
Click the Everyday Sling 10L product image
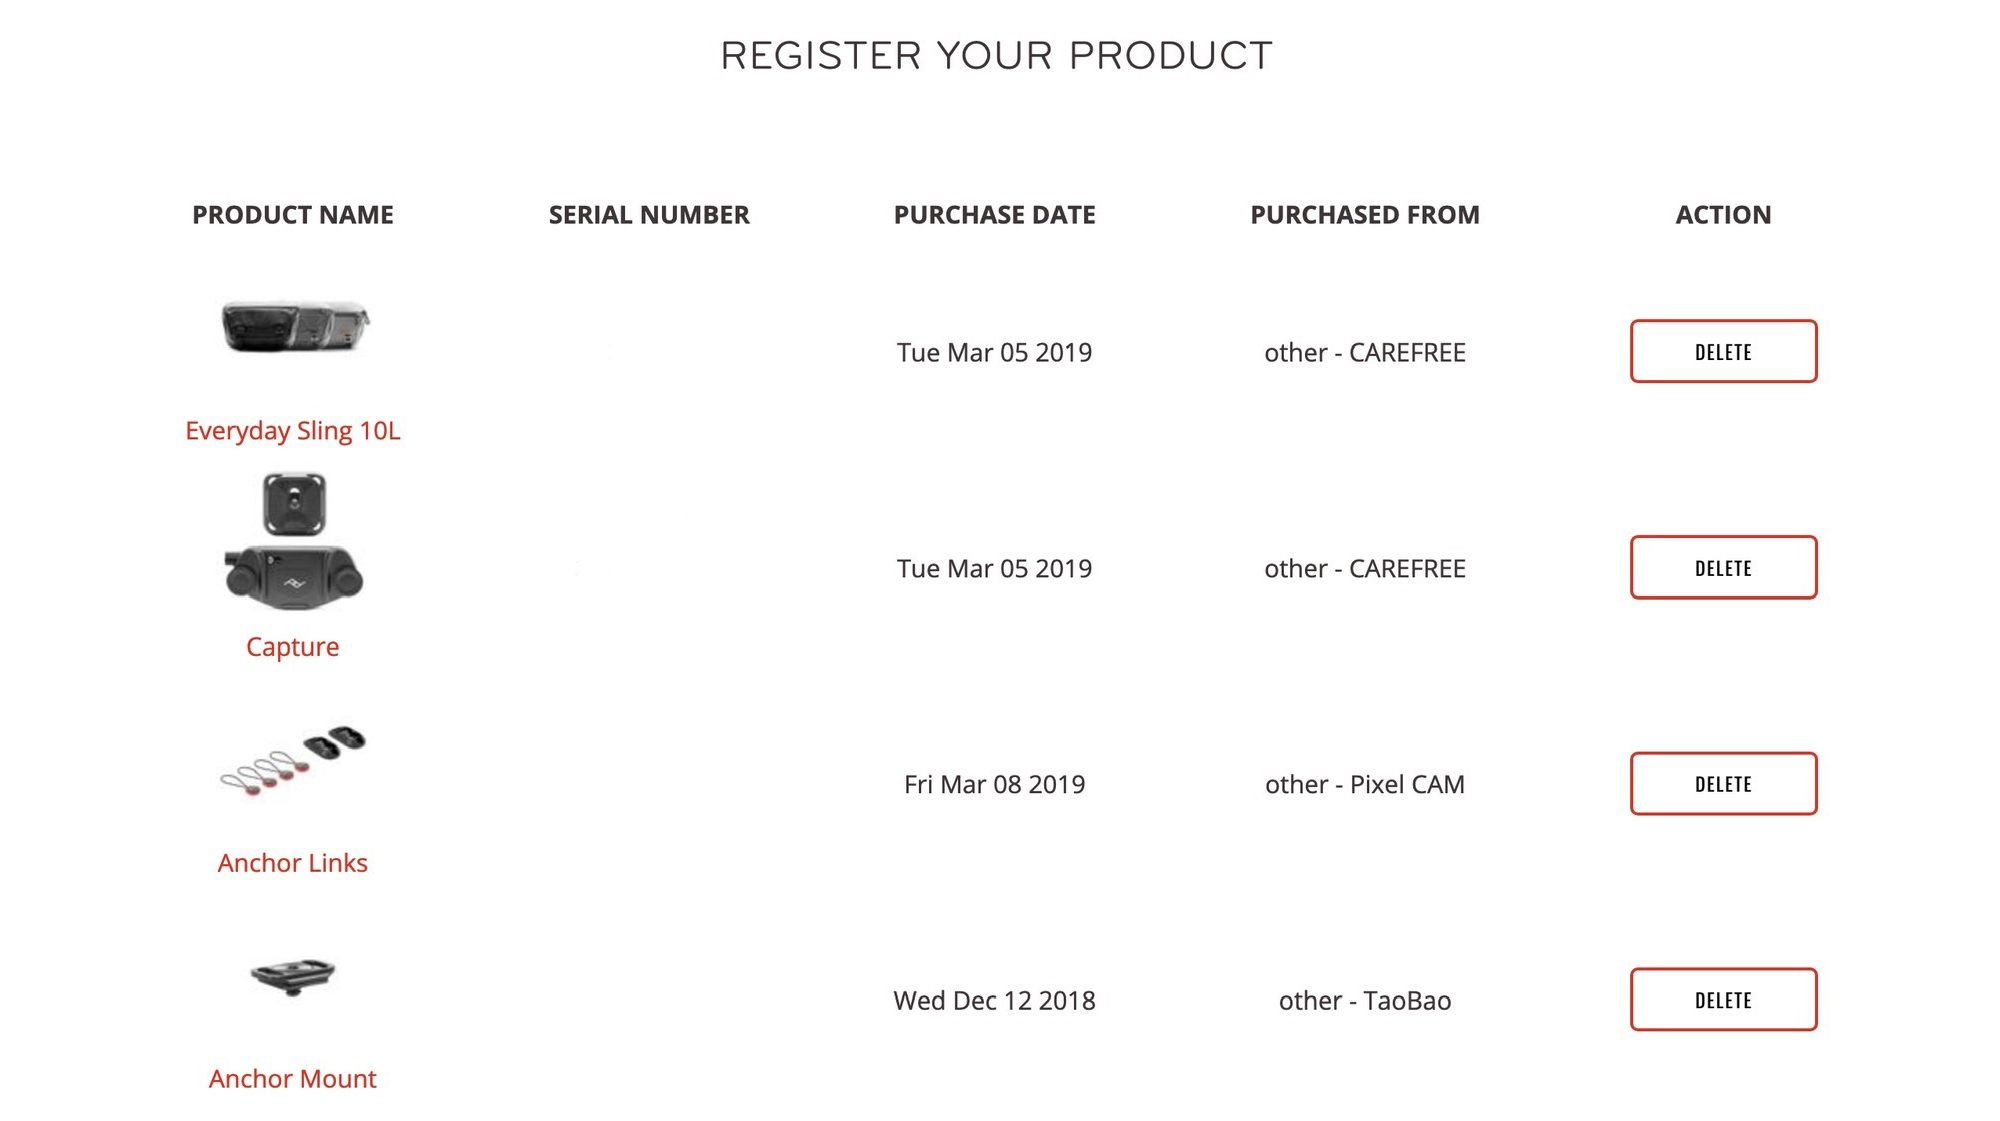click(294, 326)
